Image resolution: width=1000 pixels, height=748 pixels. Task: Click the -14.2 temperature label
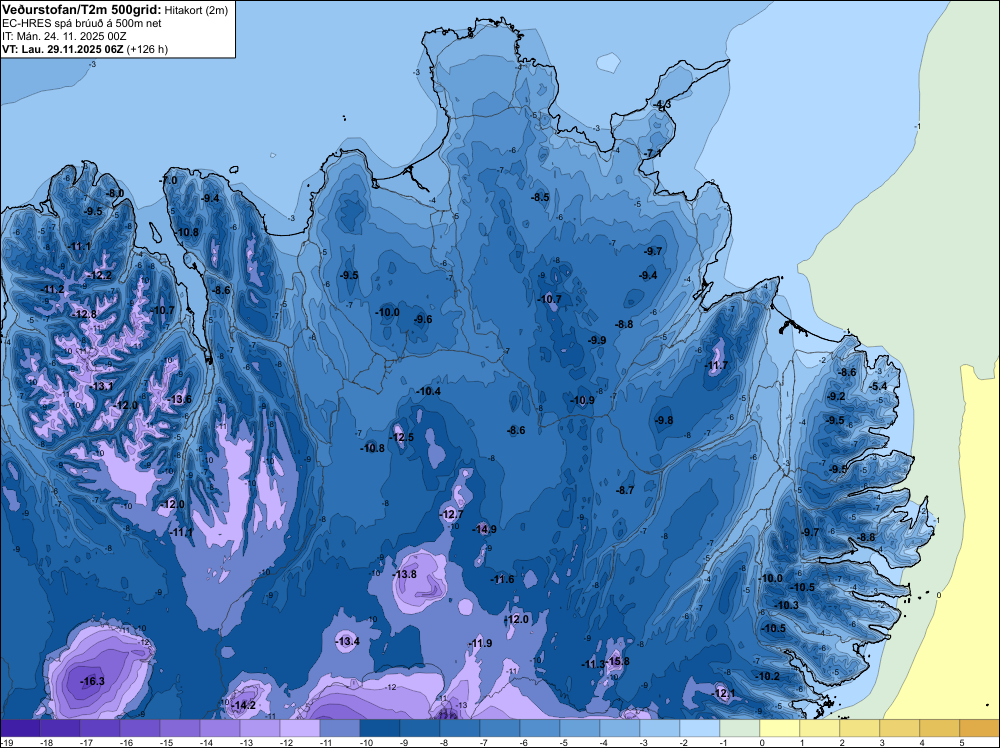coord(244,705)
